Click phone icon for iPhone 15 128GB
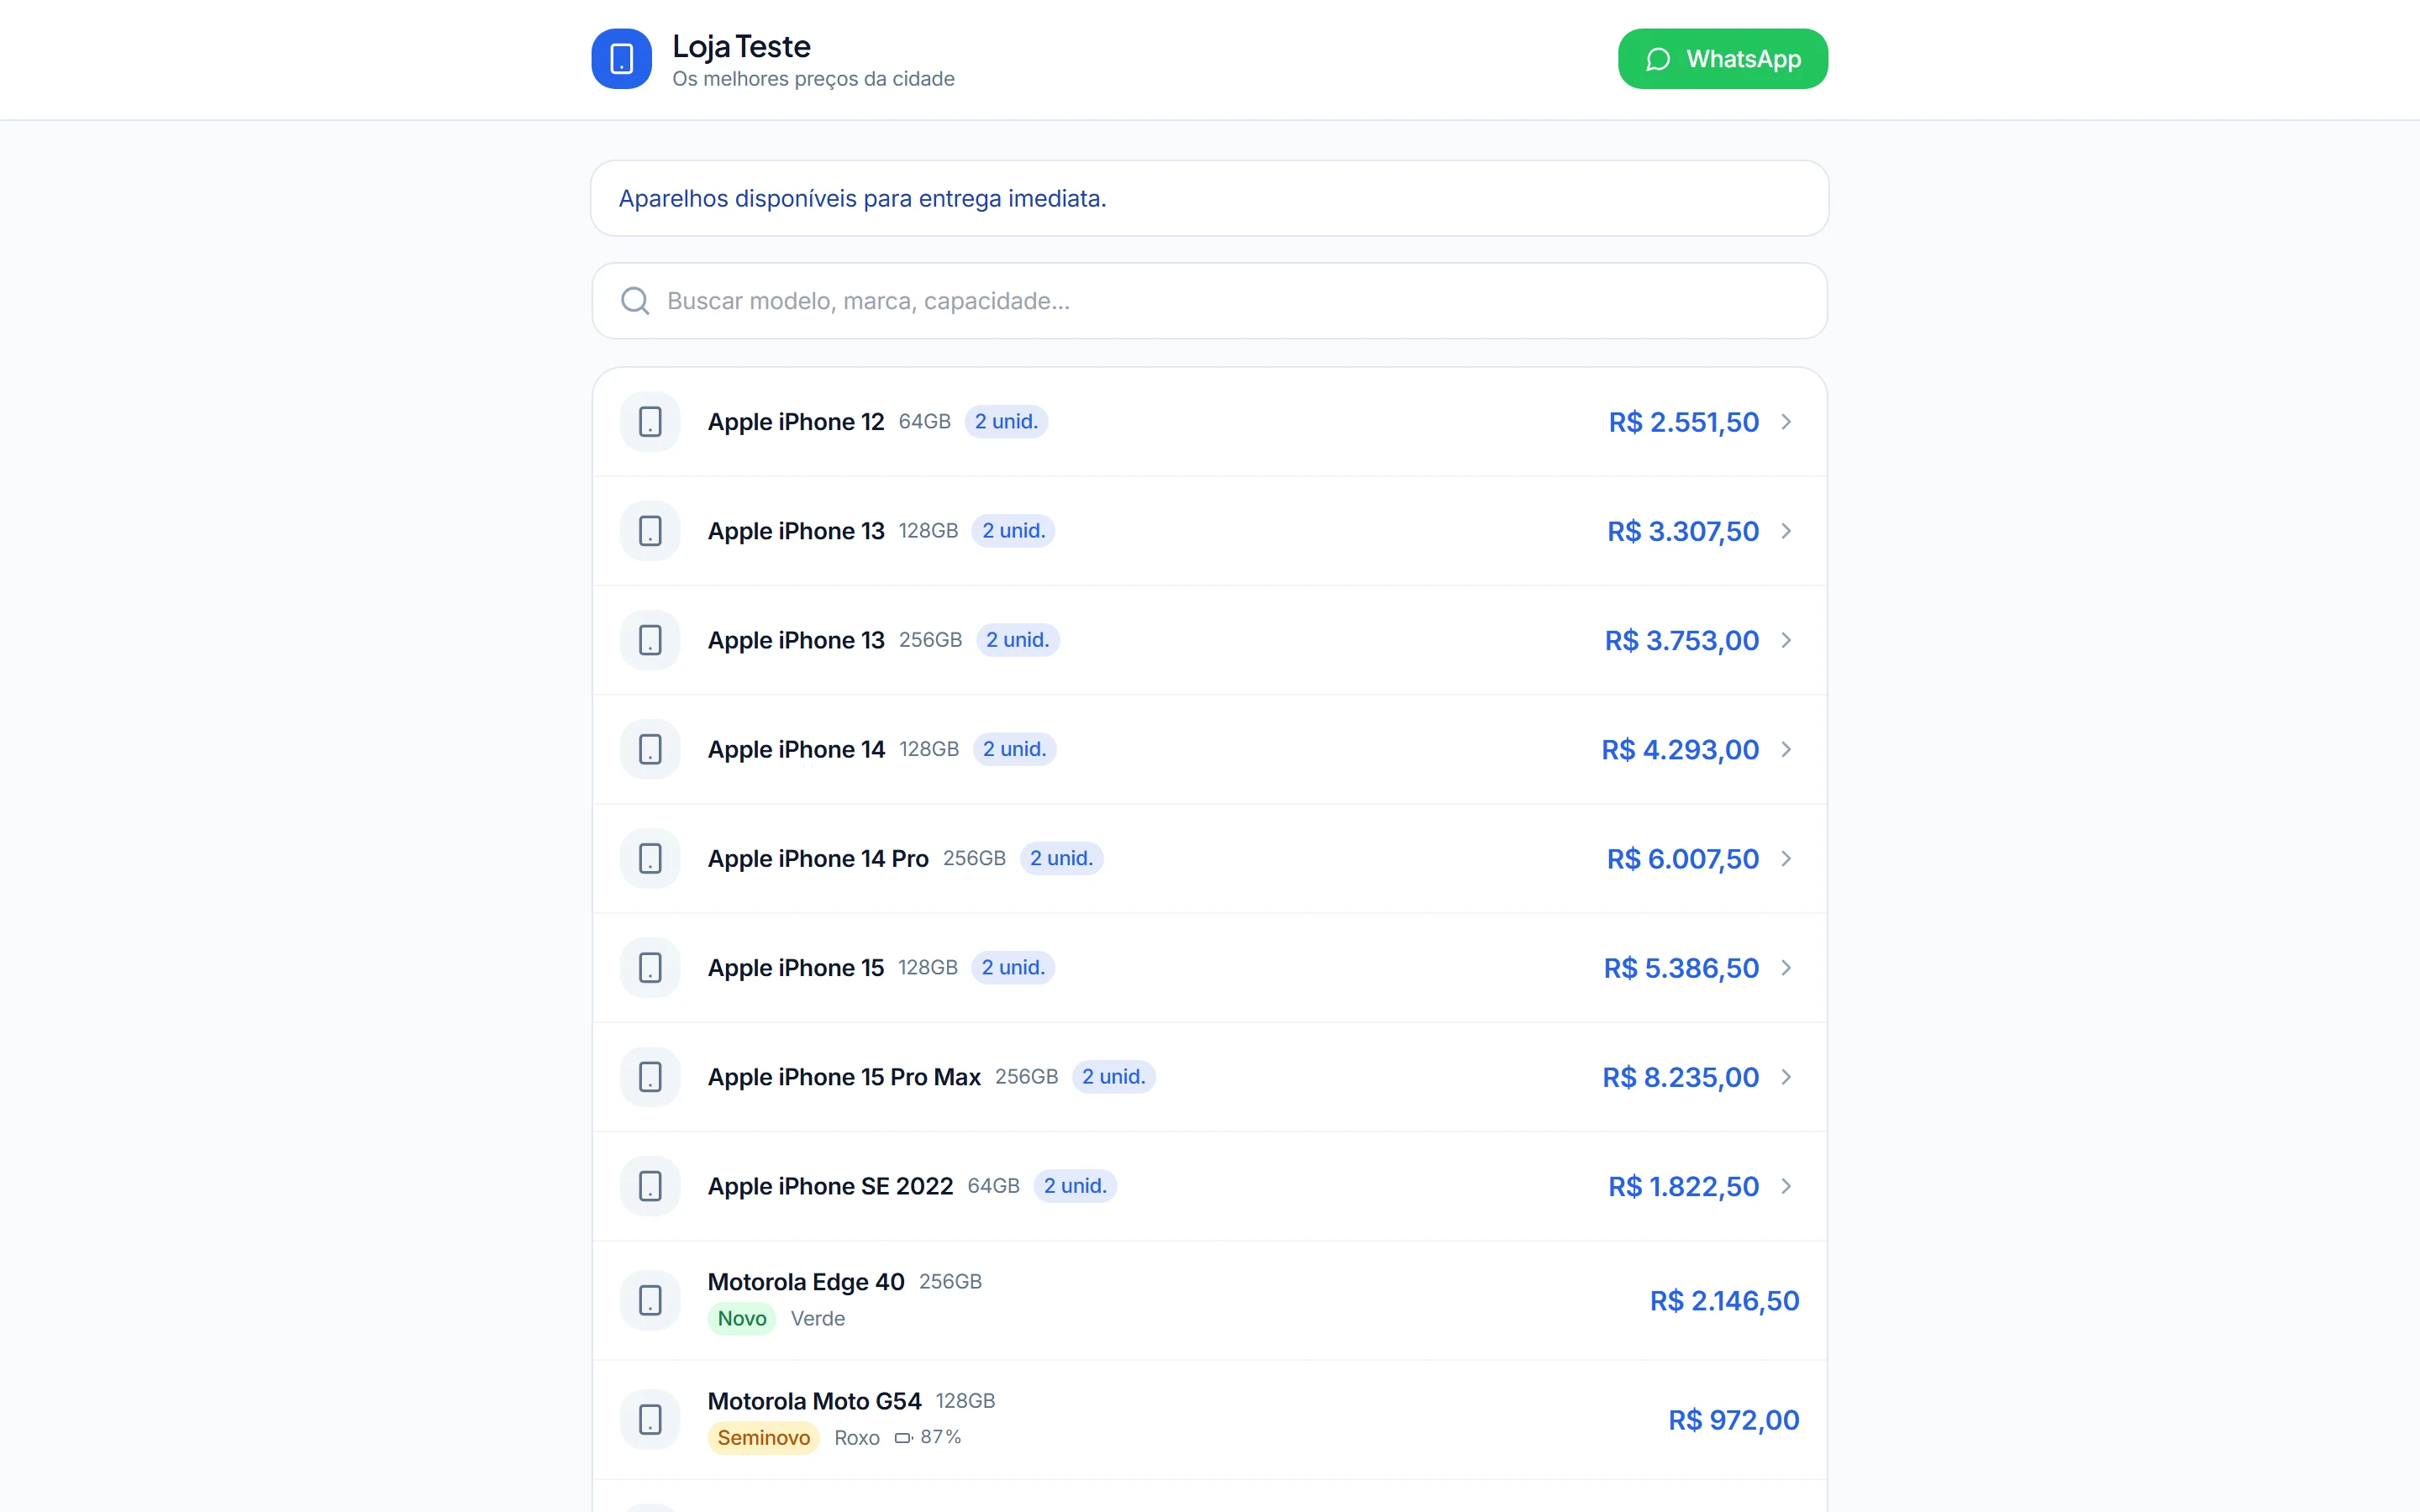 point(650,968)
